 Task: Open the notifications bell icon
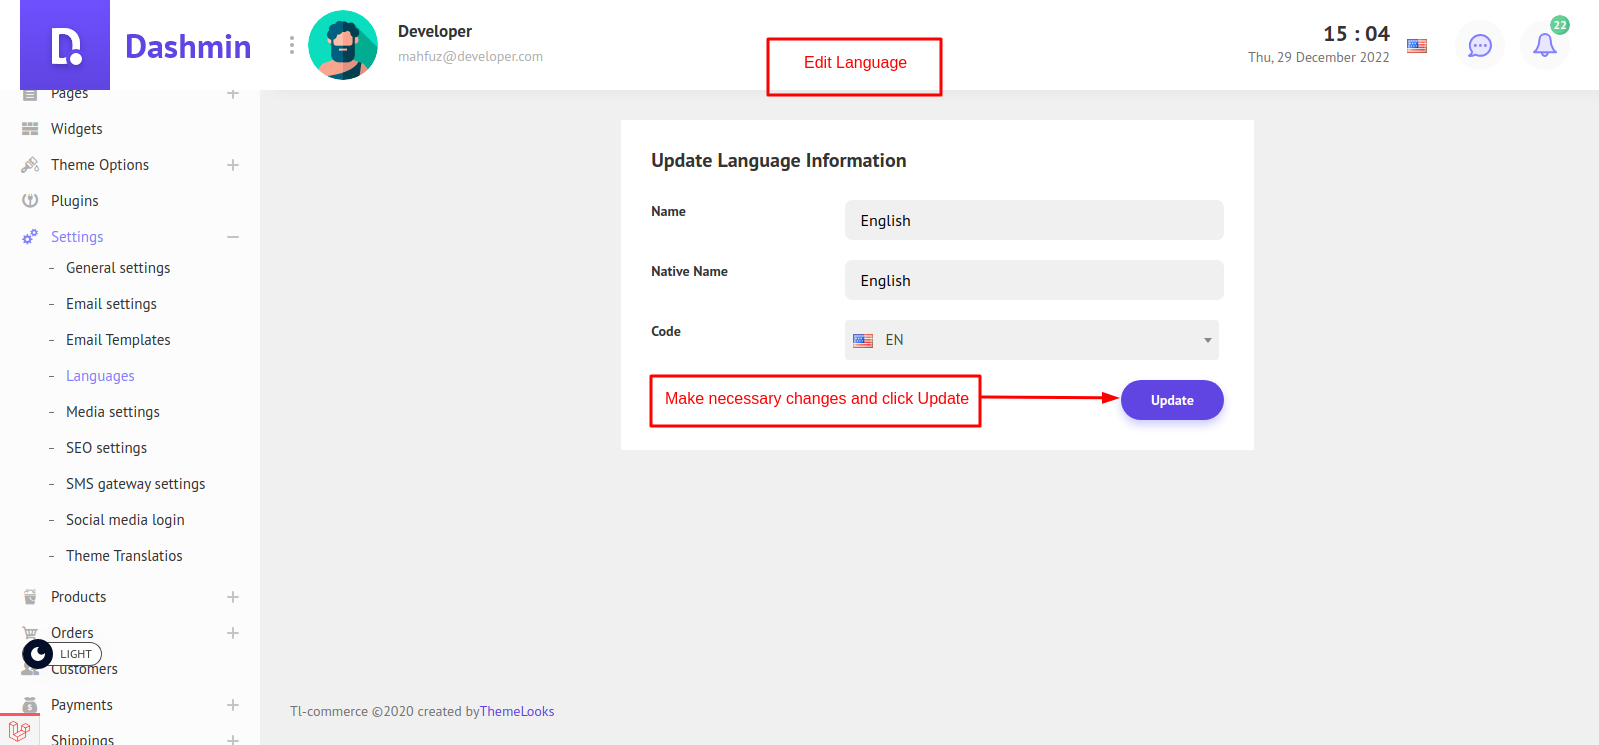(1544, 45)
